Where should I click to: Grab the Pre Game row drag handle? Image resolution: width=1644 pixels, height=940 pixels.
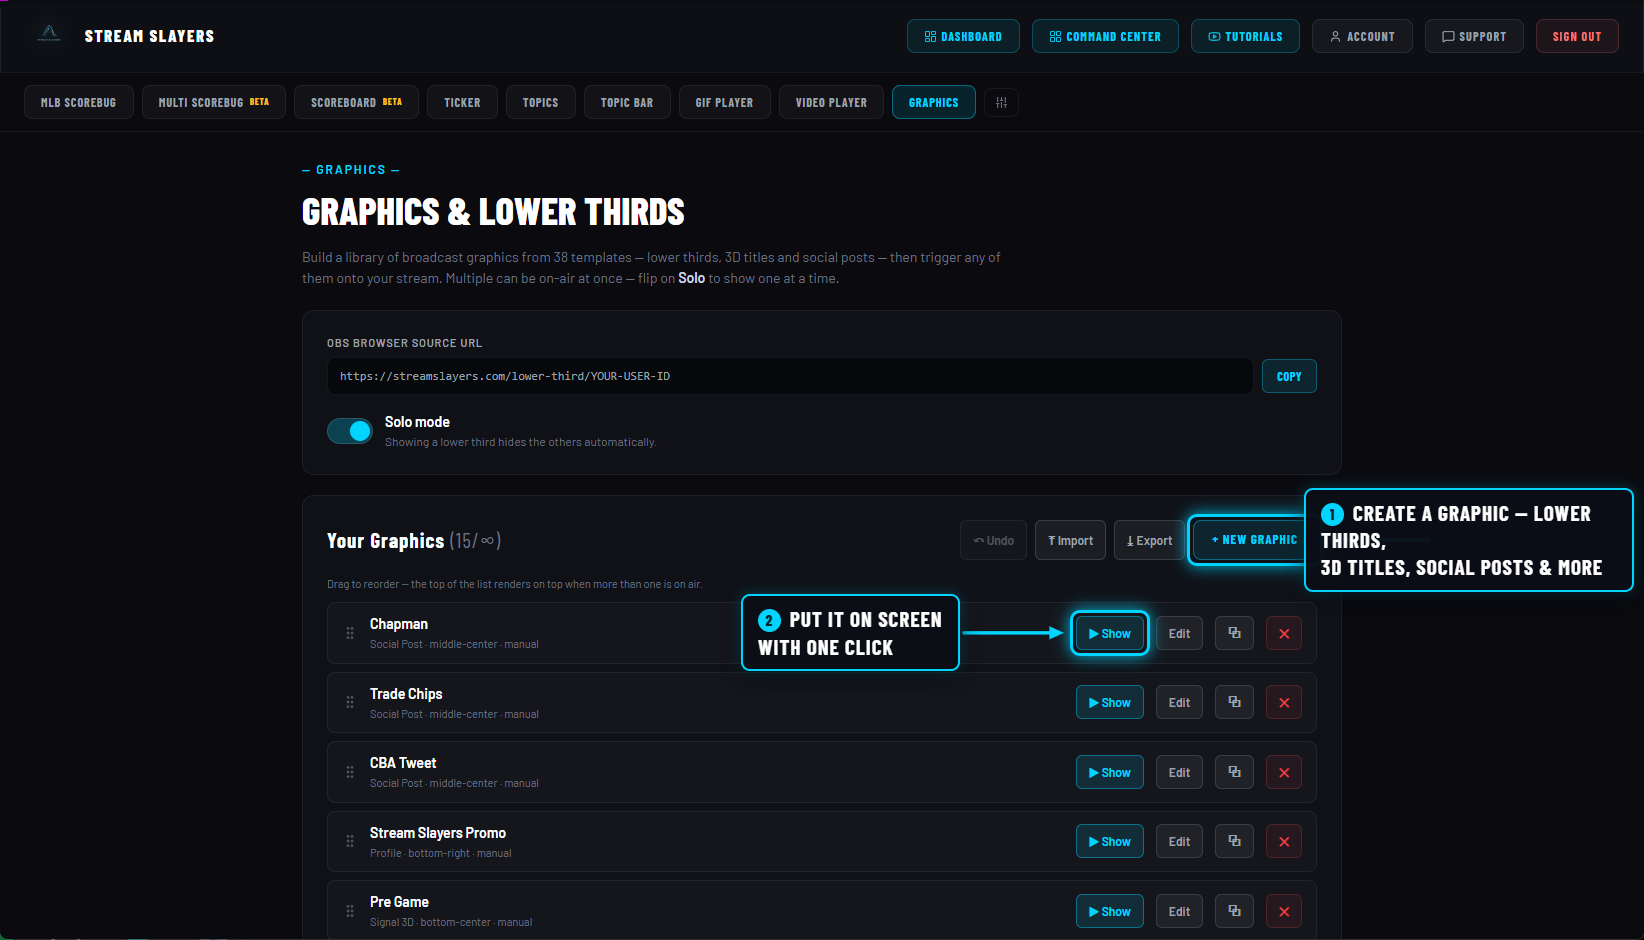tap(350, 911)
